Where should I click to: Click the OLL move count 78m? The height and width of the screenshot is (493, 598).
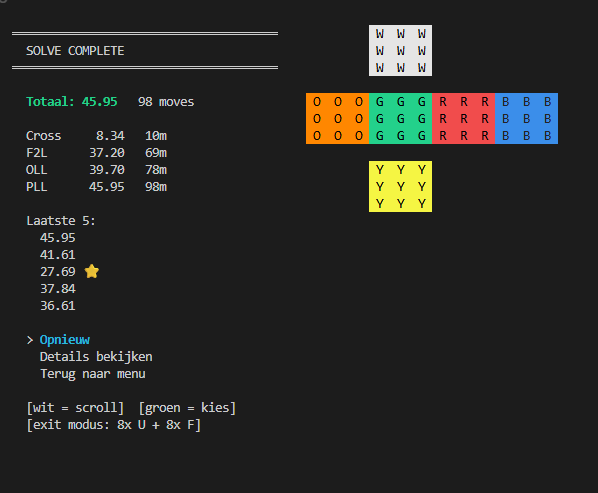coord(156,170)
